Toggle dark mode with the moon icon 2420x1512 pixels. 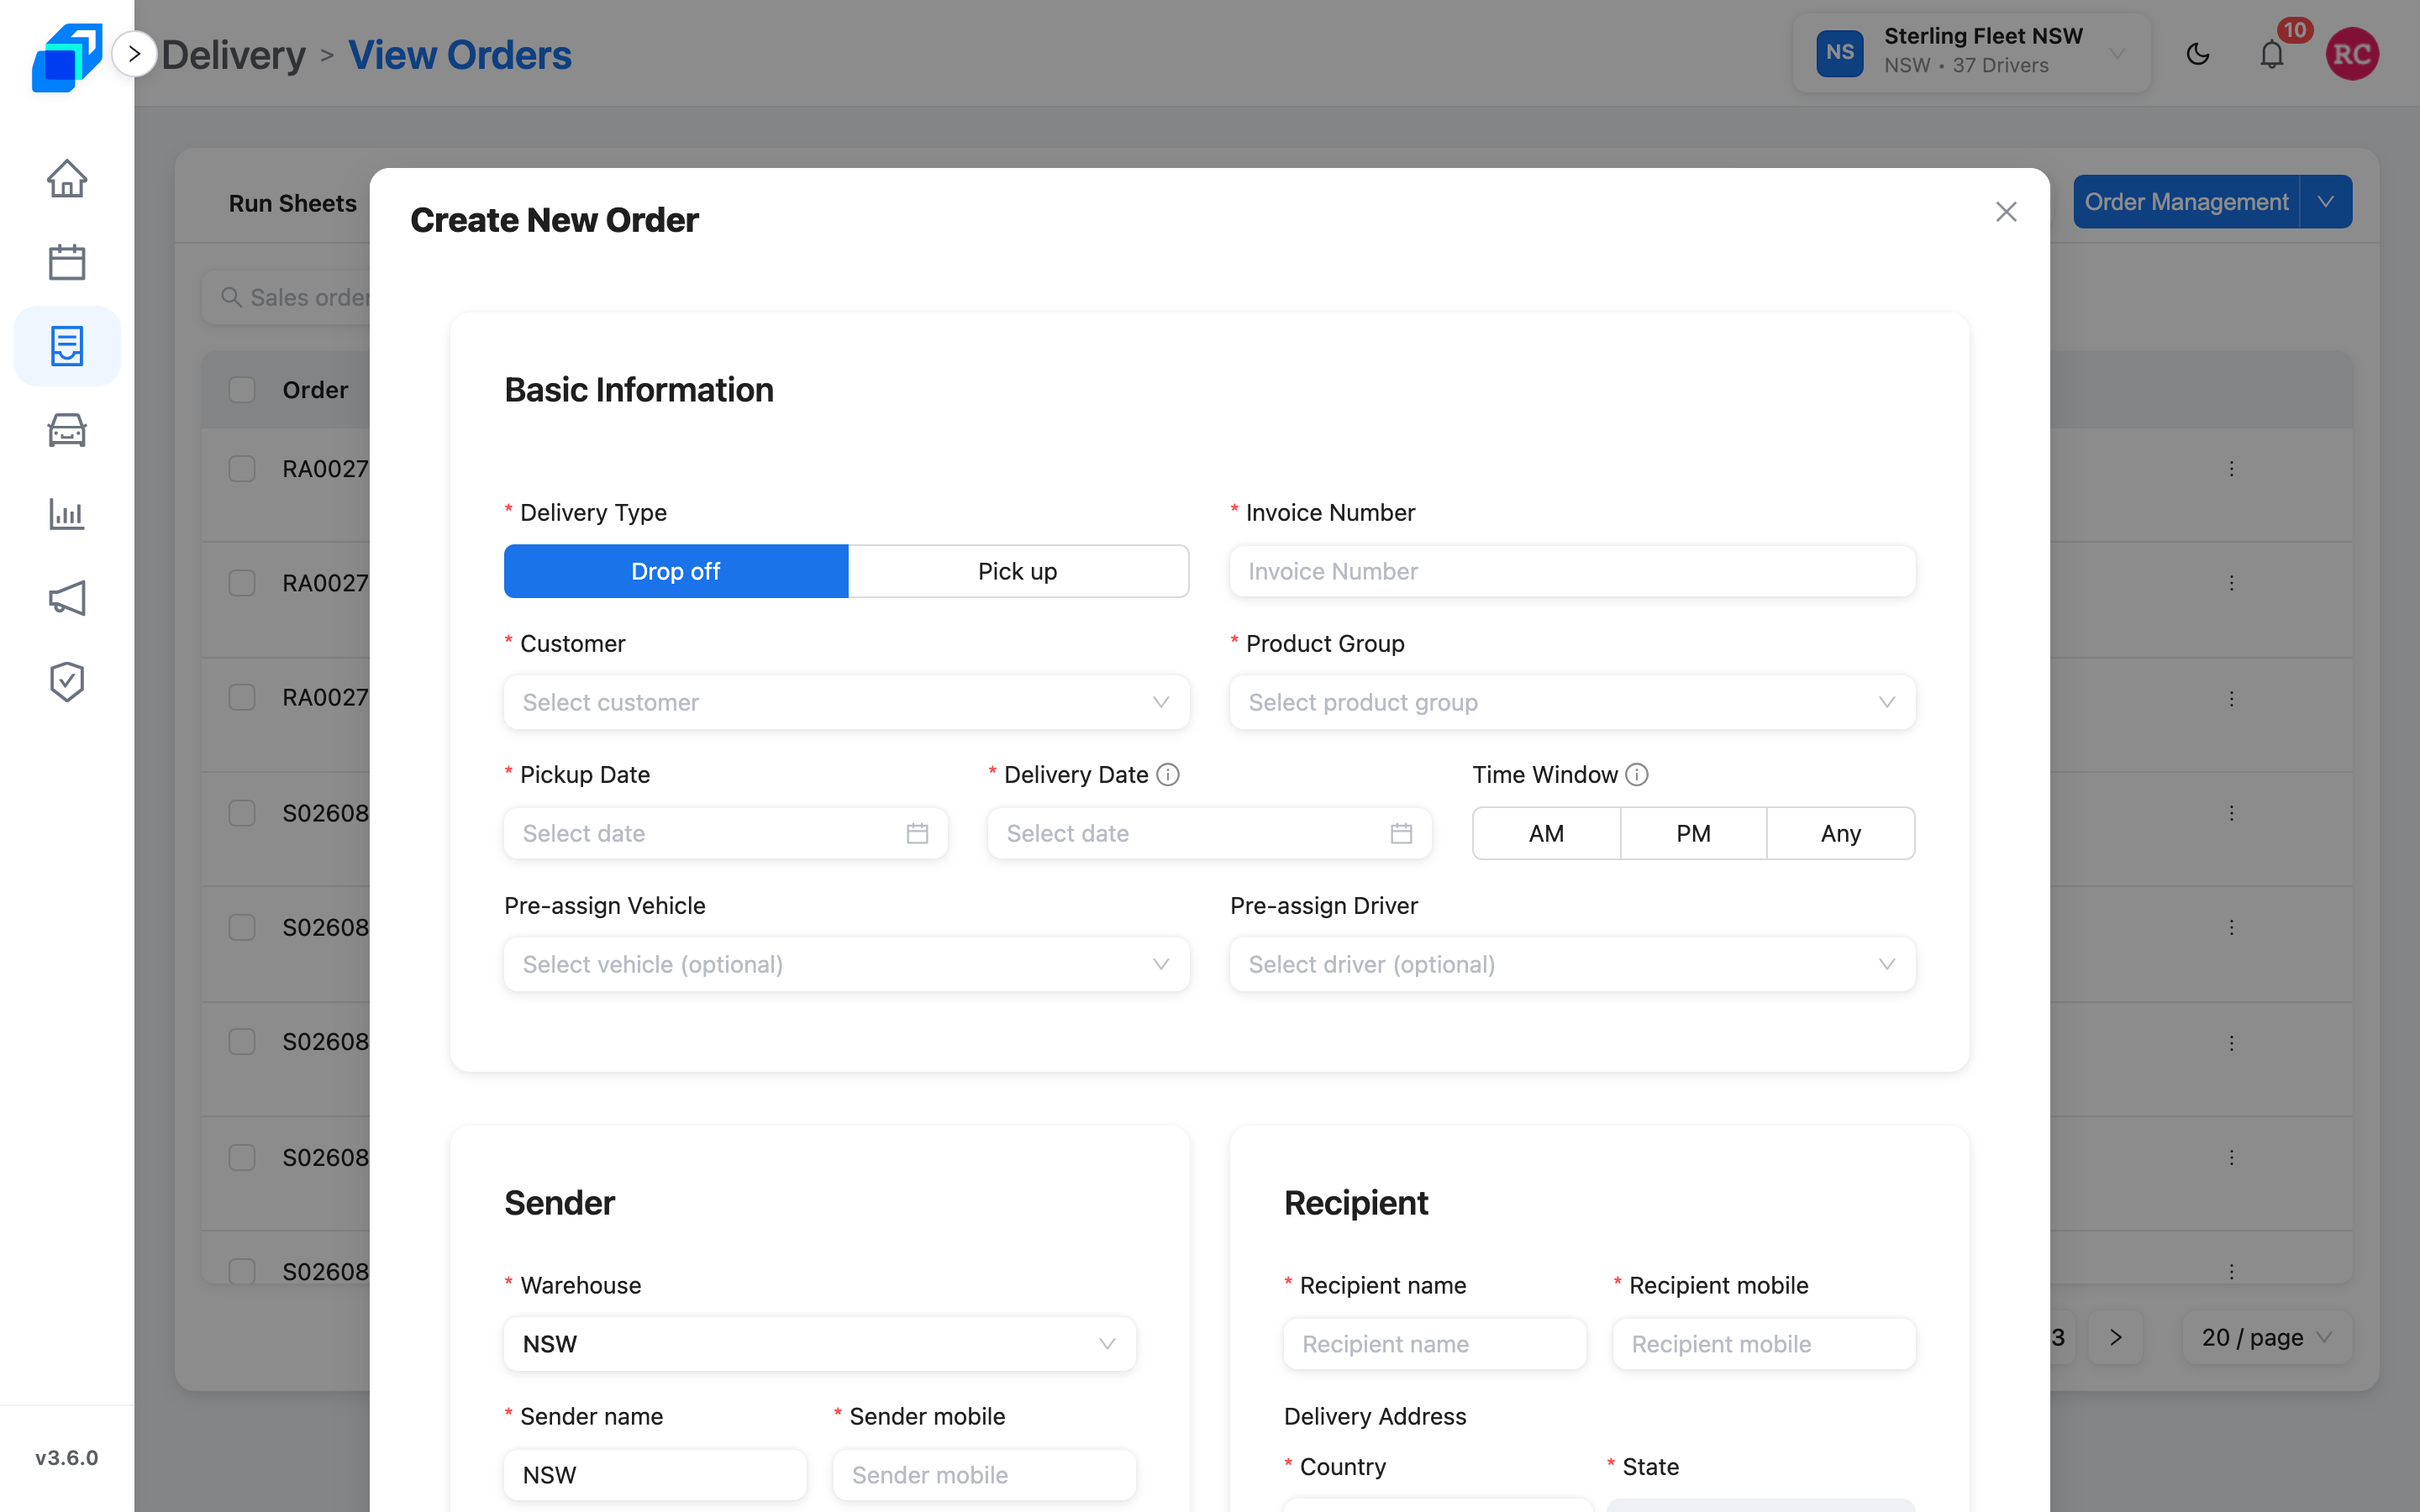pyautogui.click(x=2198, y=54)
